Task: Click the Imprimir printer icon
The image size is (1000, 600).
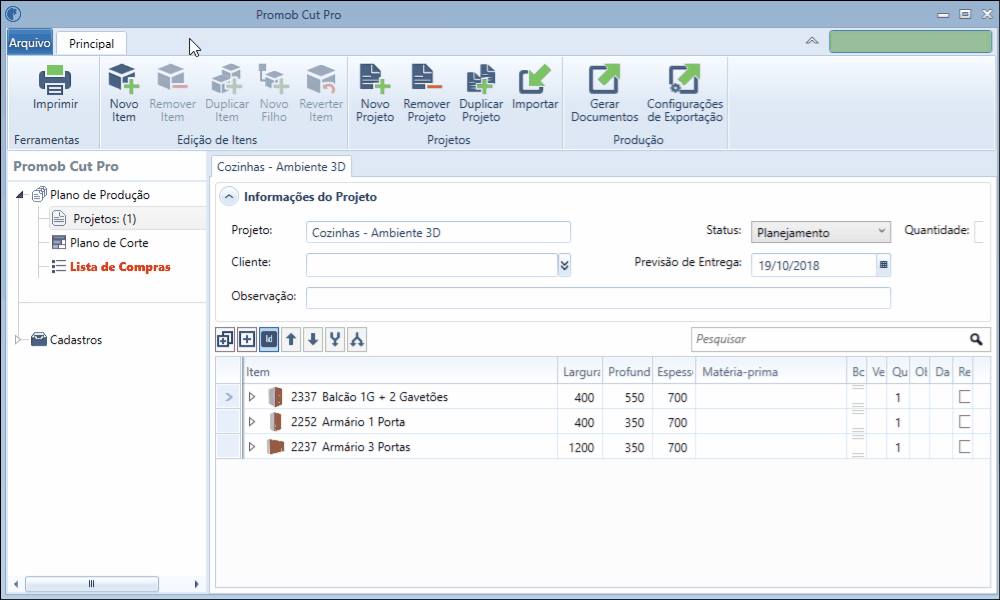Action: (x=55, y=80)
